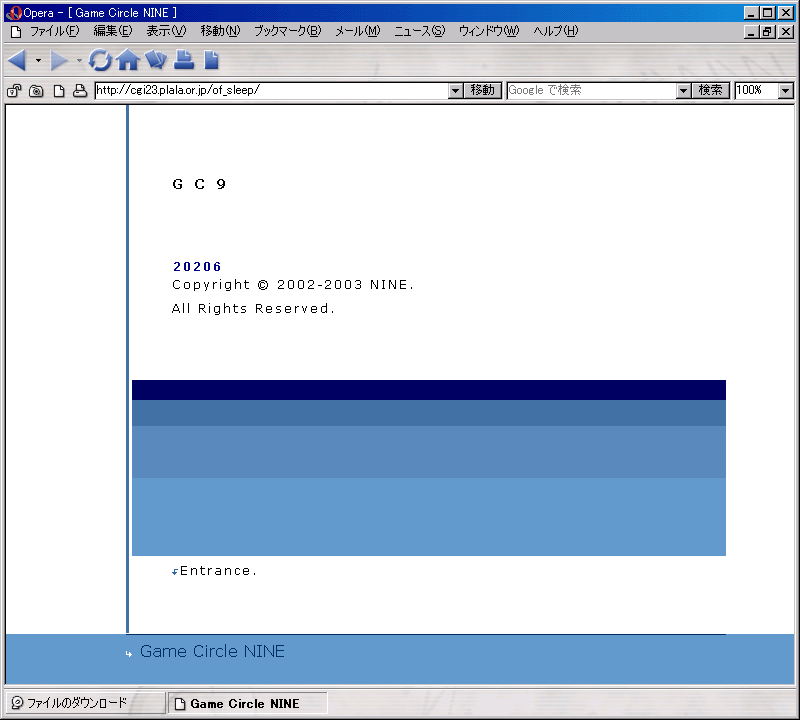Screen dimensions: 800x720
Task: Print the page from the main toolbar
Action: [x=184, y=60]
